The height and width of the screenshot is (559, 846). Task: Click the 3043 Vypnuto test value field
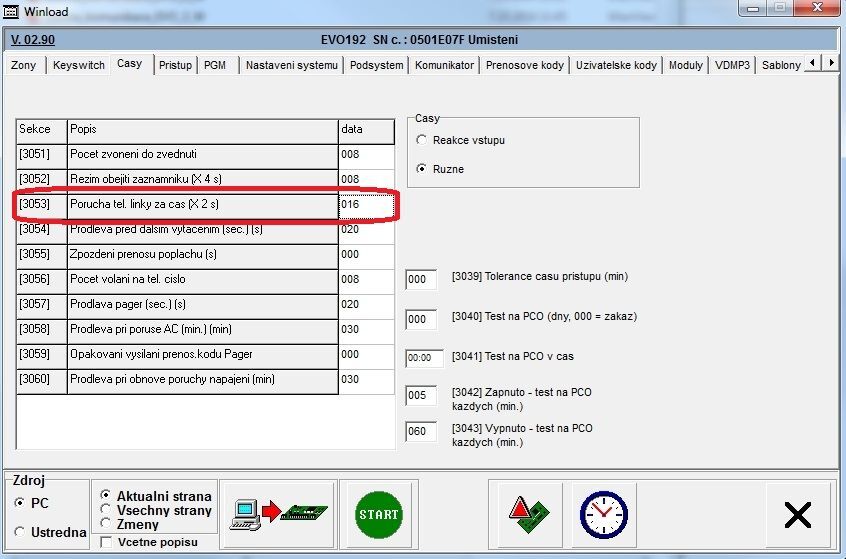tap(421, 431)
